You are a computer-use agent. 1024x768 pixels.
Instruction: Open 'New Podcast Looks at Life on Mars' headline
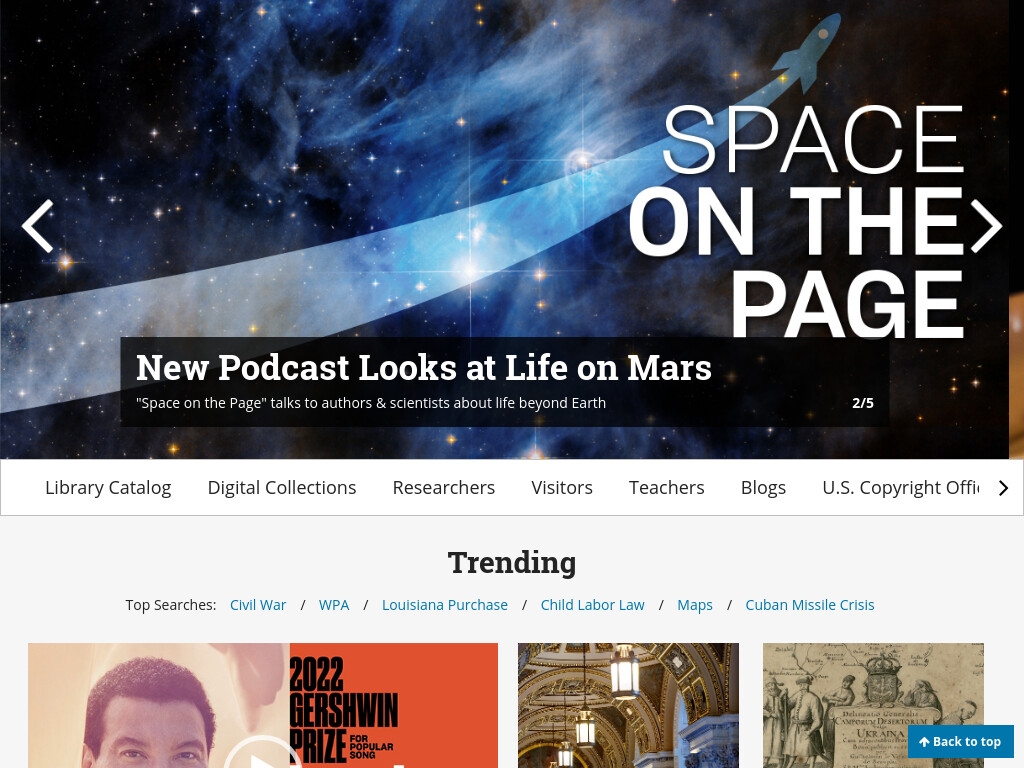coord(424,367)
